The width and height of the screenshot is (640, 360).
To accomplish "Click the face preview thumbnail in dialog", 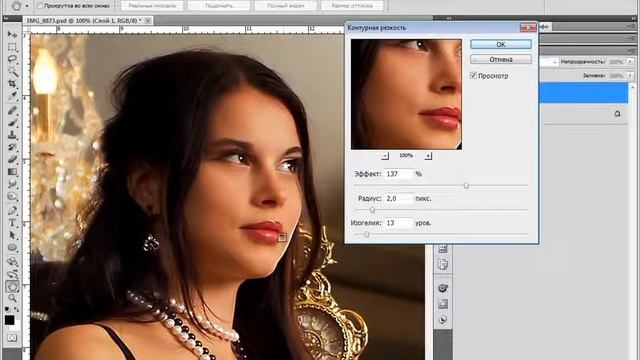I will (406, 94).
